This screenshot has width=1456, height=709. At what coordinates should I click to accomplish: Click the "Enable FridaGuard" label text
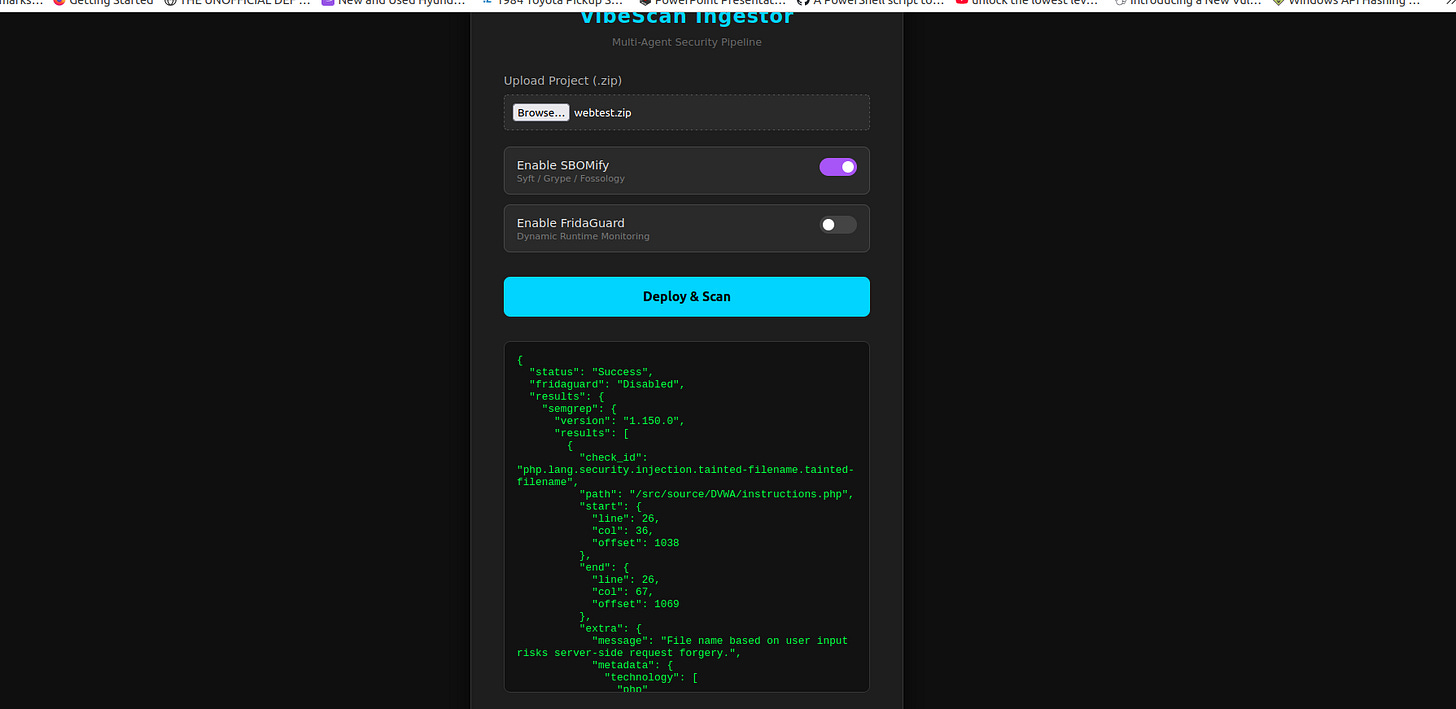(x=571, y=223)
